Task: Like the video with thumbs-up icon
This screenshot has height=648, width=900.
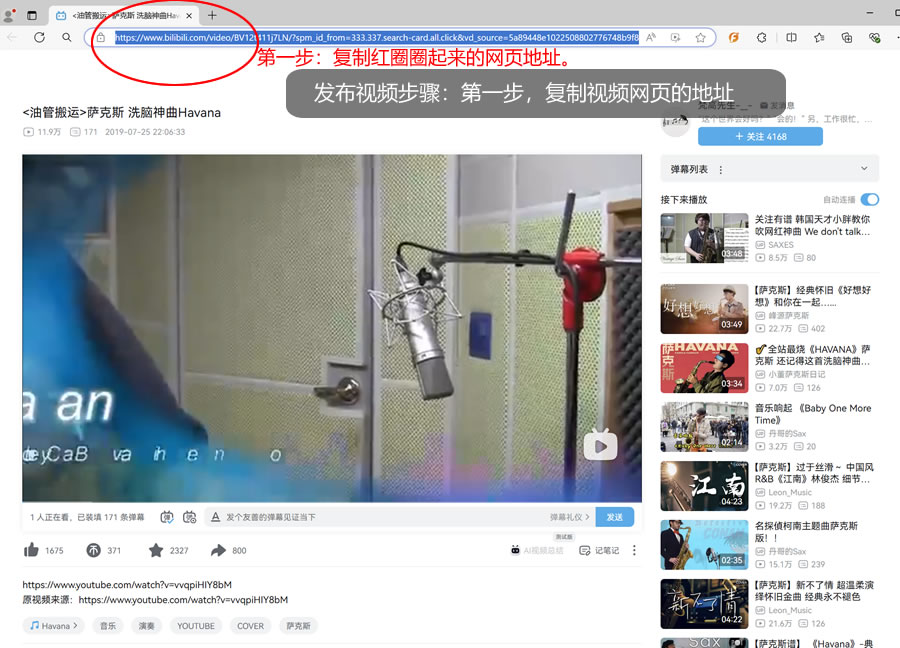Action: pyautogui.click(x=31, y=550)
